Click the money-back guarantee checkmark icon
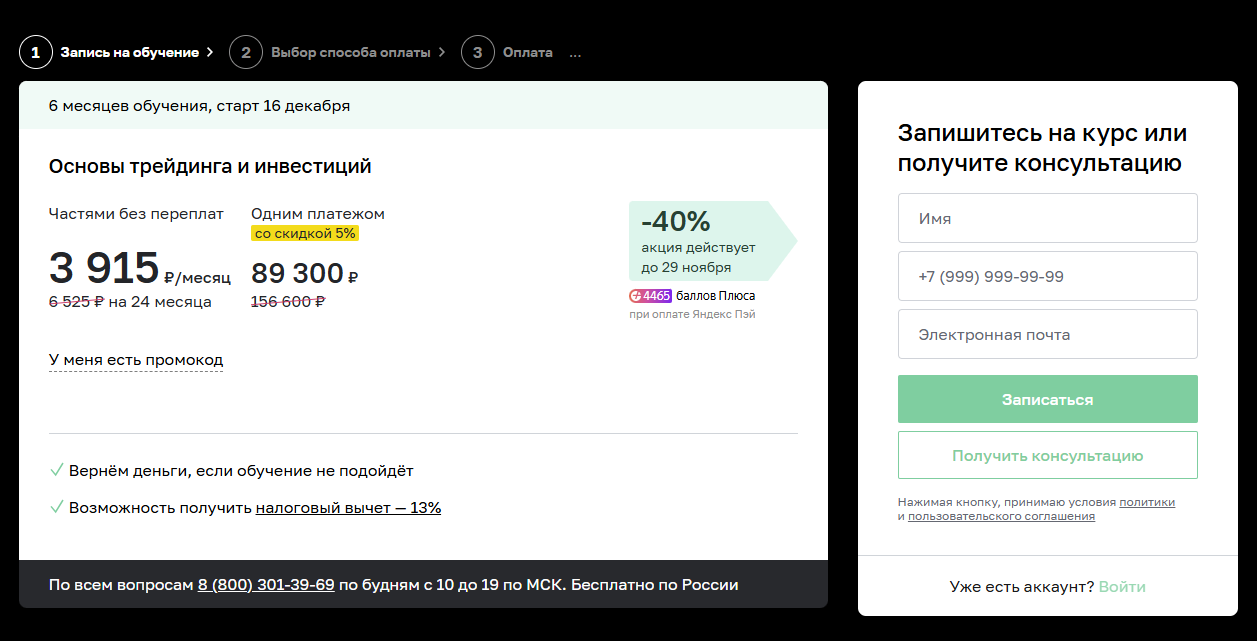Screen dimensions: 1257x641 (x=57, y=470)
